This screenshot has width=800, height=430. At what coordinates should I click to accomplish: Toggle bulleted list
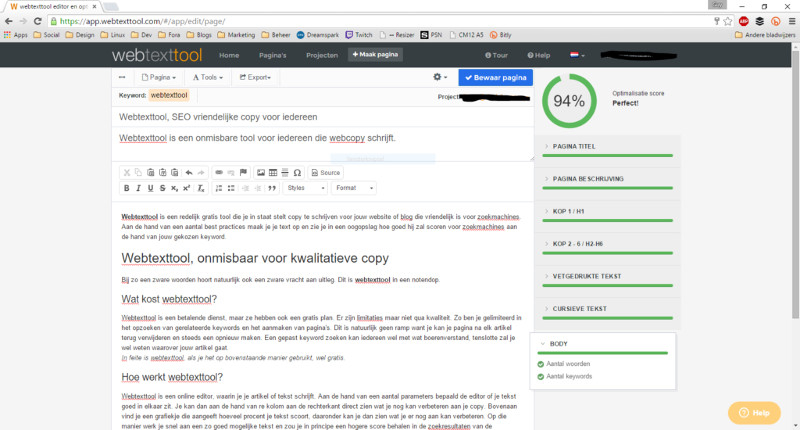point(231,188)
